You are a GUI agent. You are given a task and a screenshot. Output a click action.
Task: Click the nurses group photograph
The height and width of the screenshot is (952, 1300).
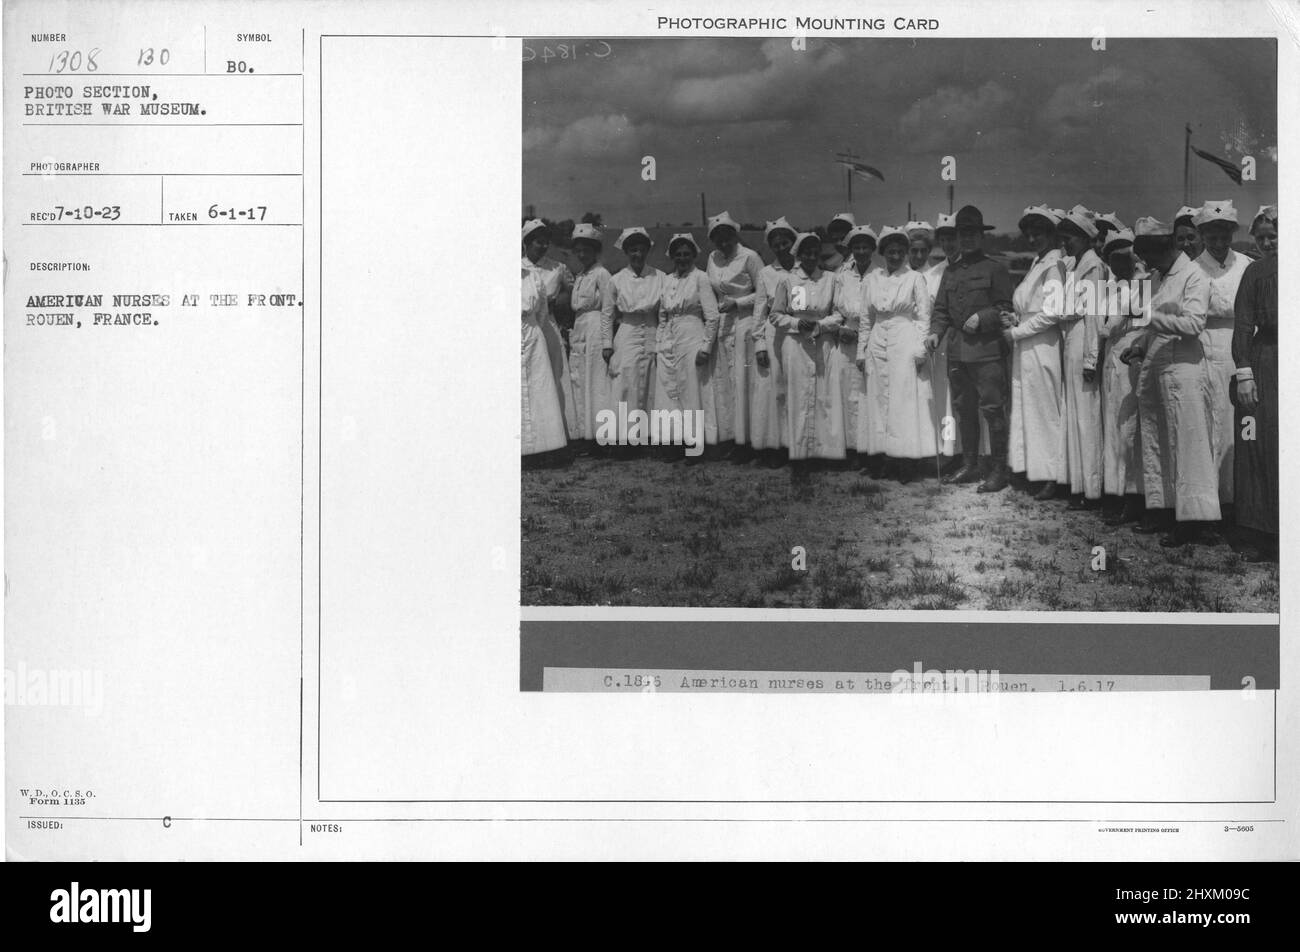click(899, 324)
